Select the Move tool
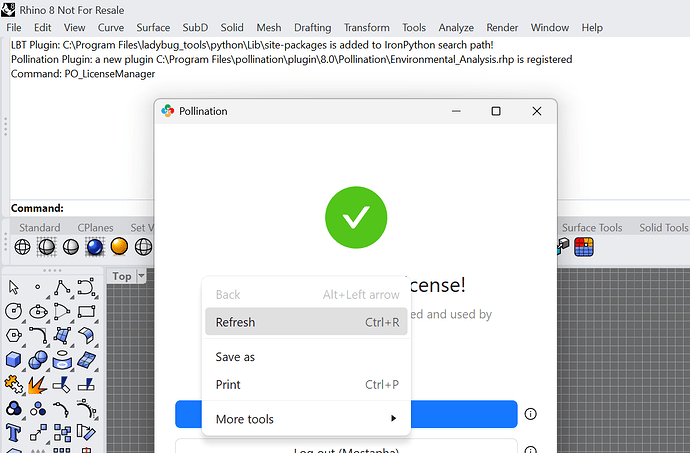 [x=38, y=433]
